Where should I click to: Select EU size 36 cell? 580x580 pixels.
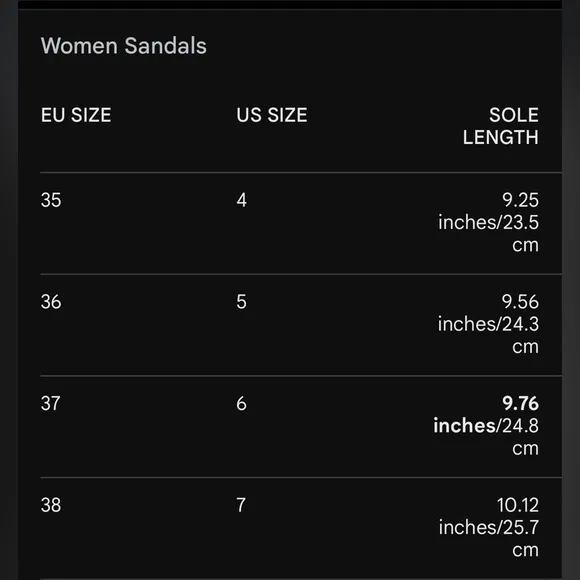pyautogui.click(x=51, y=302)
